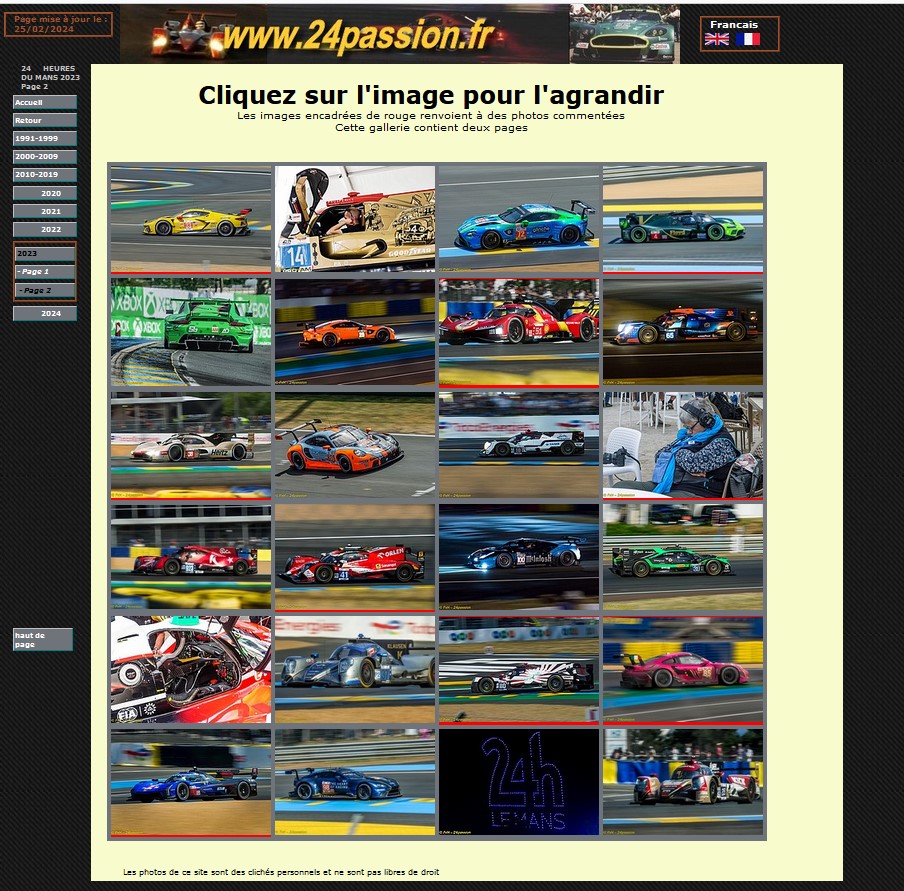Open the 2010-2019 gallery section
The height and width of the screenshot is (891, 904).
(x=45, y=174)
